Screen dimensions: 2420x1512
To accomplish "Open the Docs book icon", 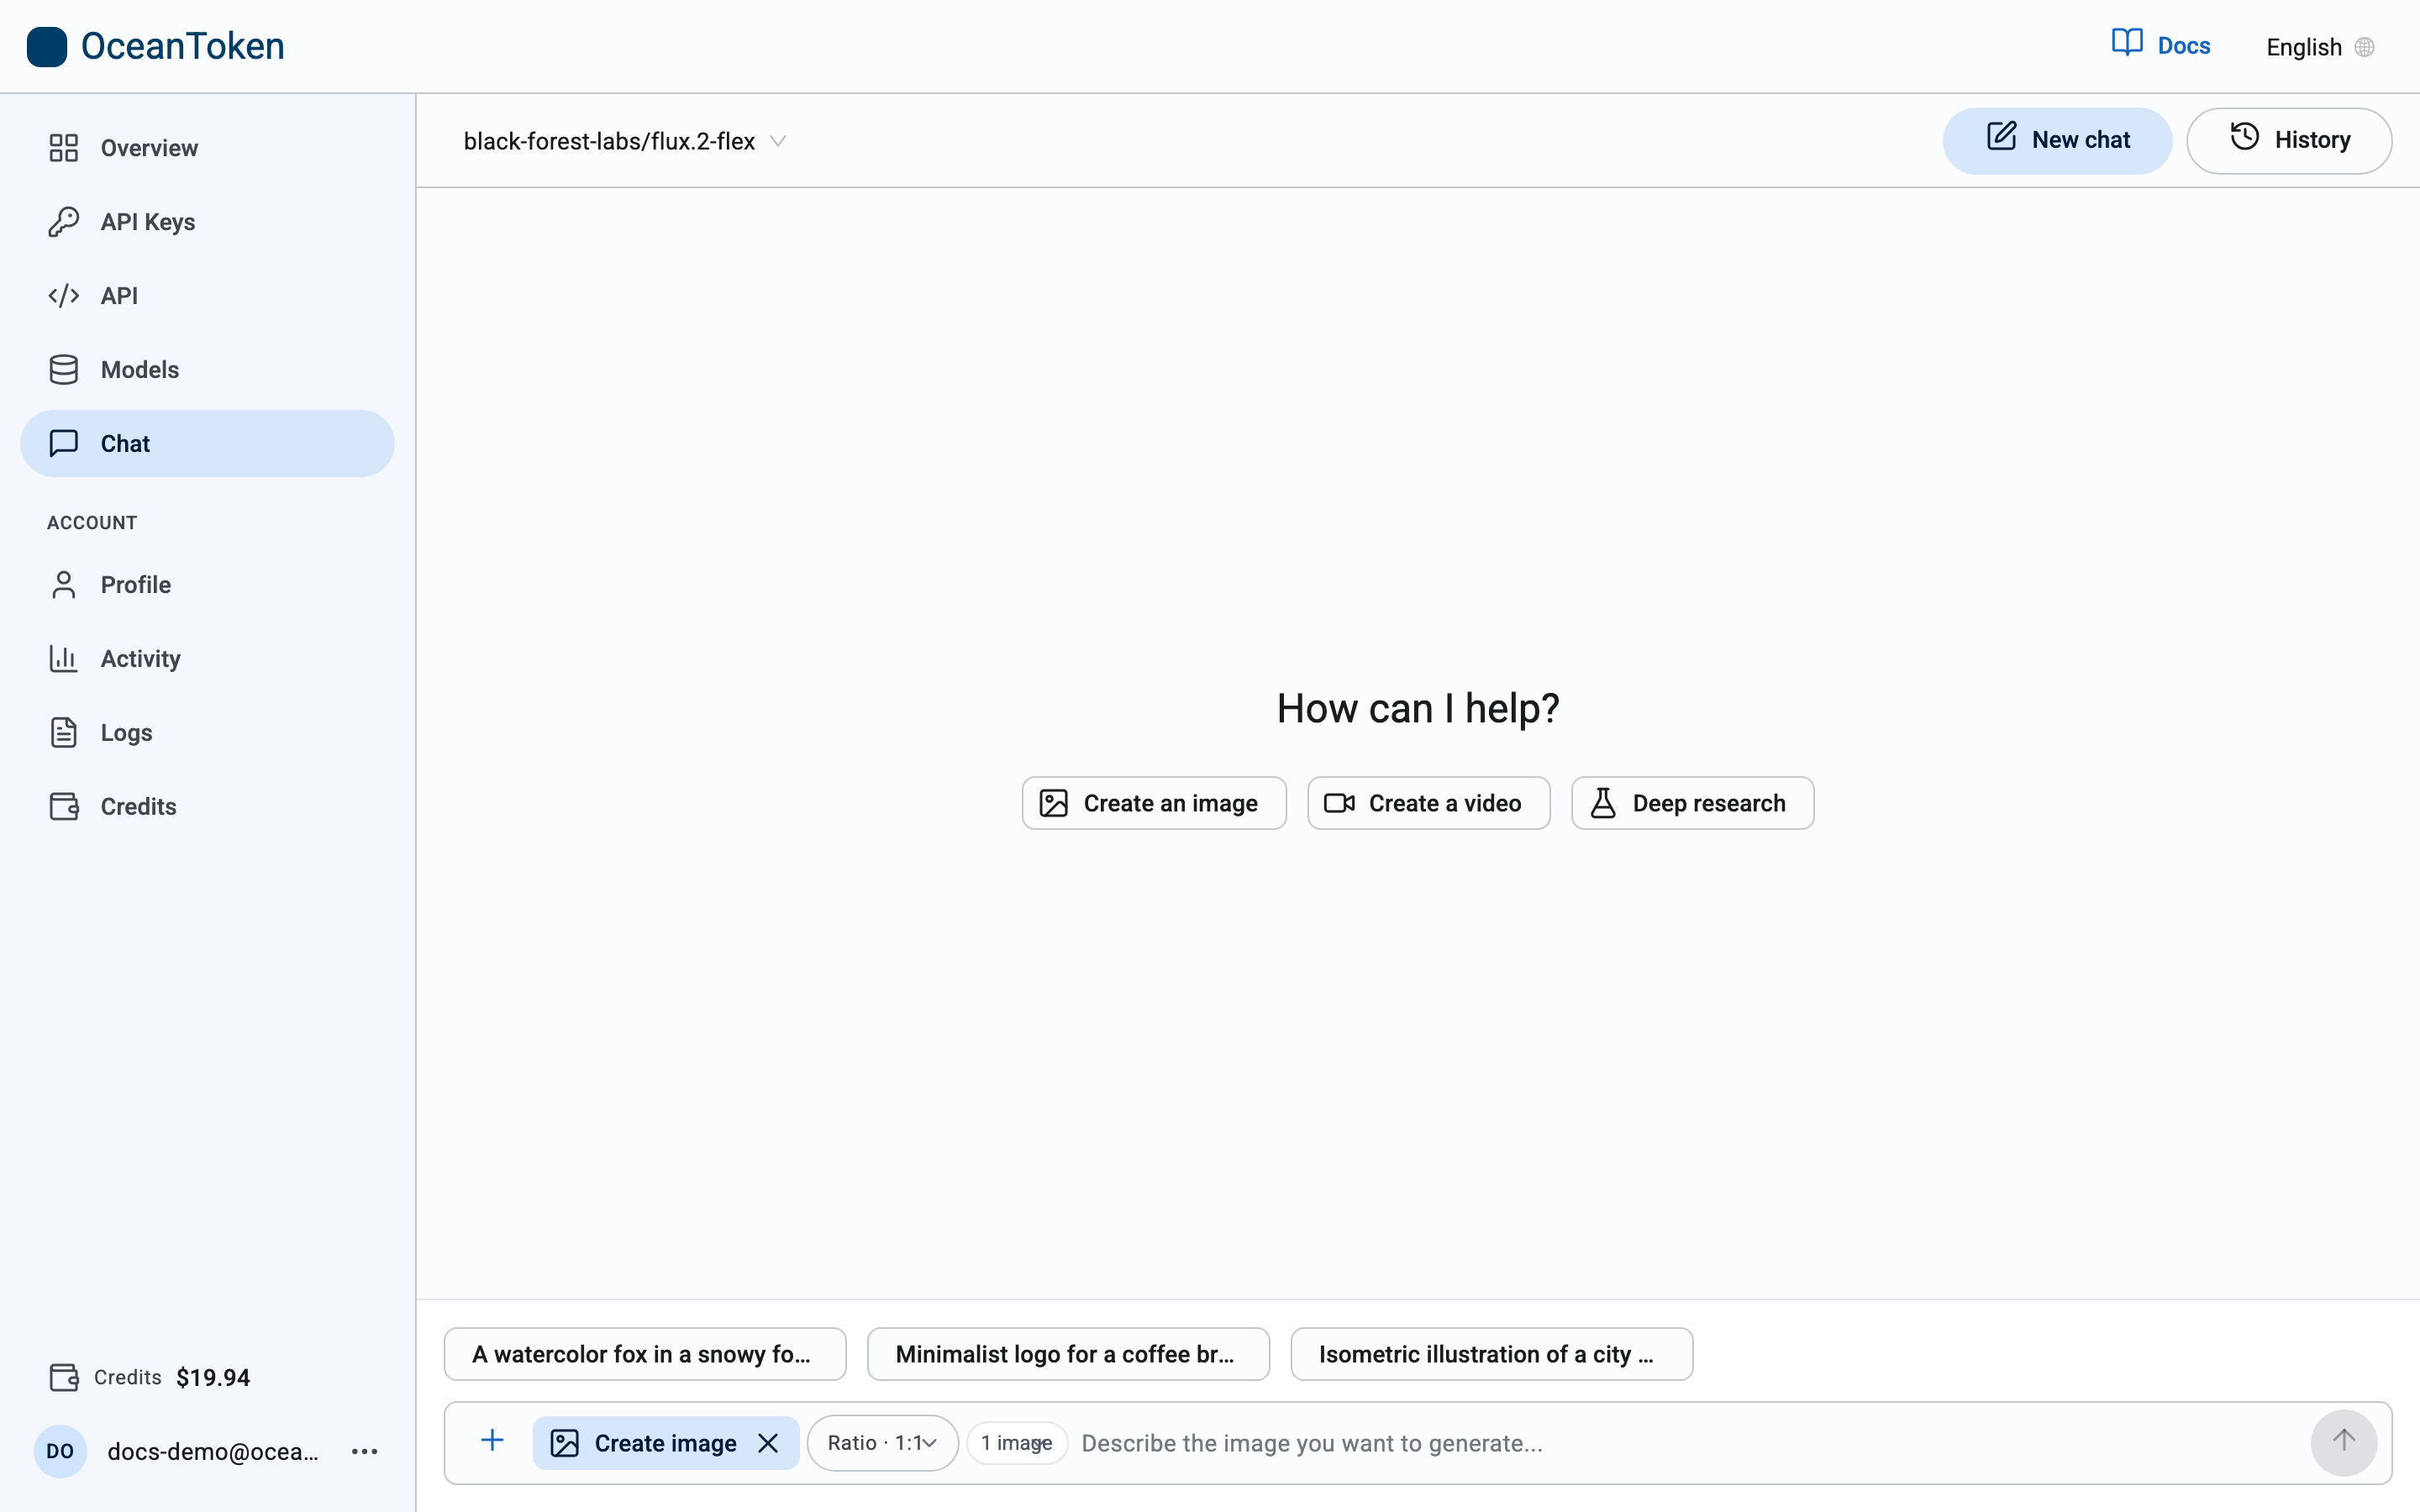I will tap(2127, 43).
